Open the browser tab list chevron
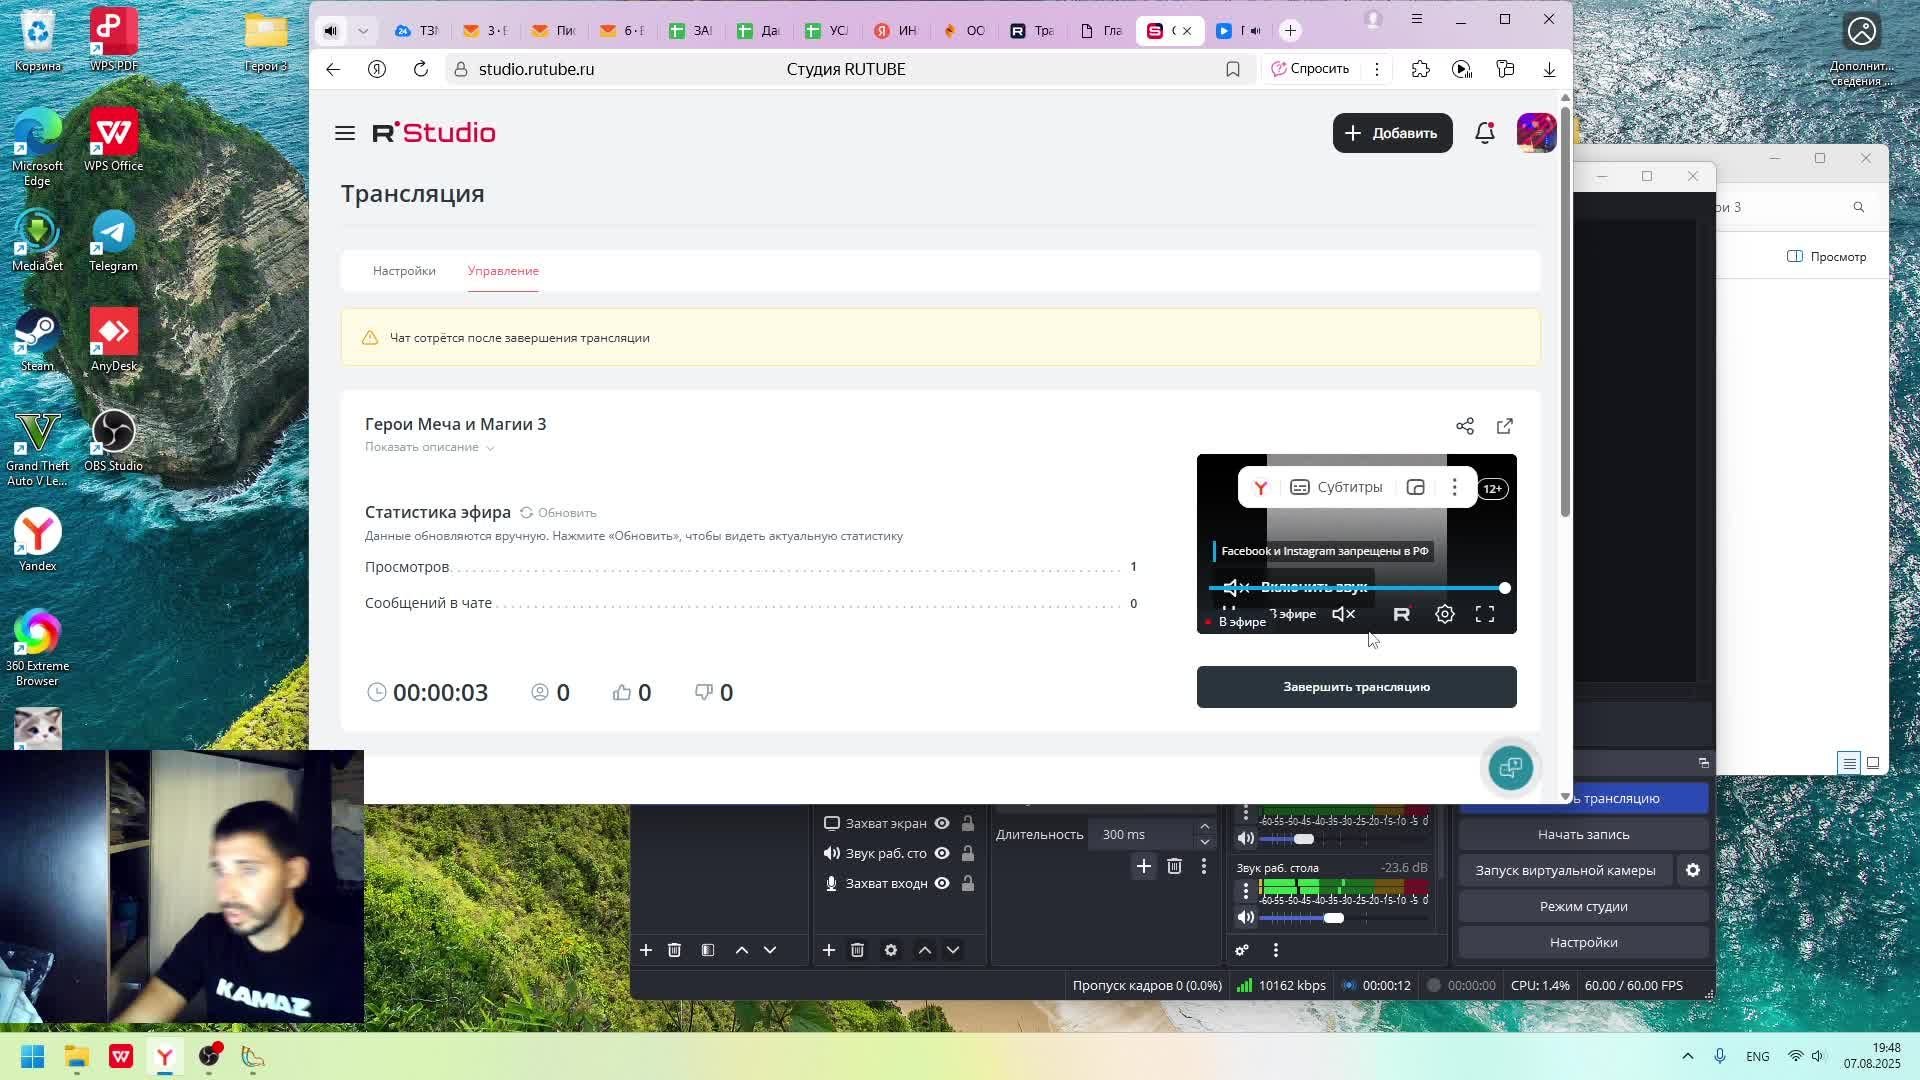 [363, 31]
